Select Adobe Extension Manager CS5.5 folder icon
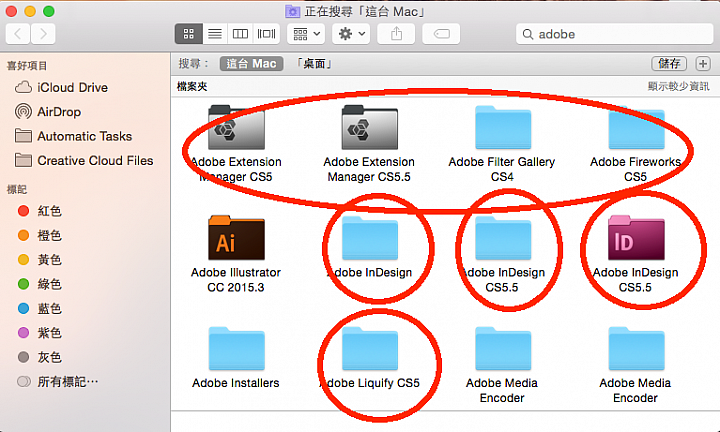This screenshot has height=432, width=720. click(369, 128)
